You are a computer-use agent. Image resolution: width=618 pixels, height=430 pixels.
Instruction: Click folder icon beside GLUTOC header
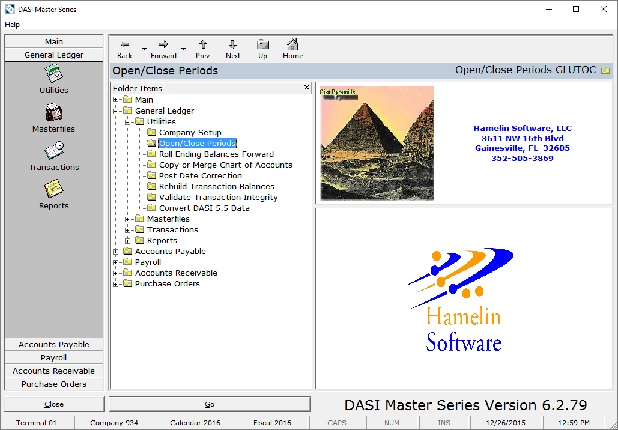[605, 70]
